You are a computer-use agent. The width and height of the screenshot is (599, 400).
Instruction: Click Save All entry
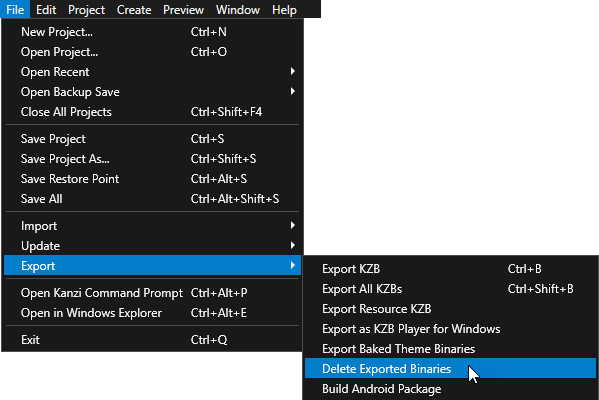152,199
